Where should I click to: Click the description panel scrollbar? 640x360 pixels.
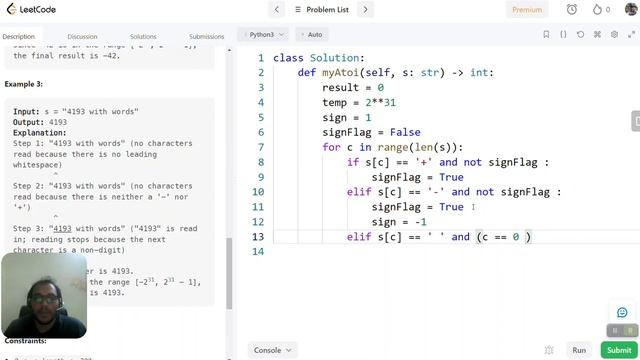(x=229, y=273)
